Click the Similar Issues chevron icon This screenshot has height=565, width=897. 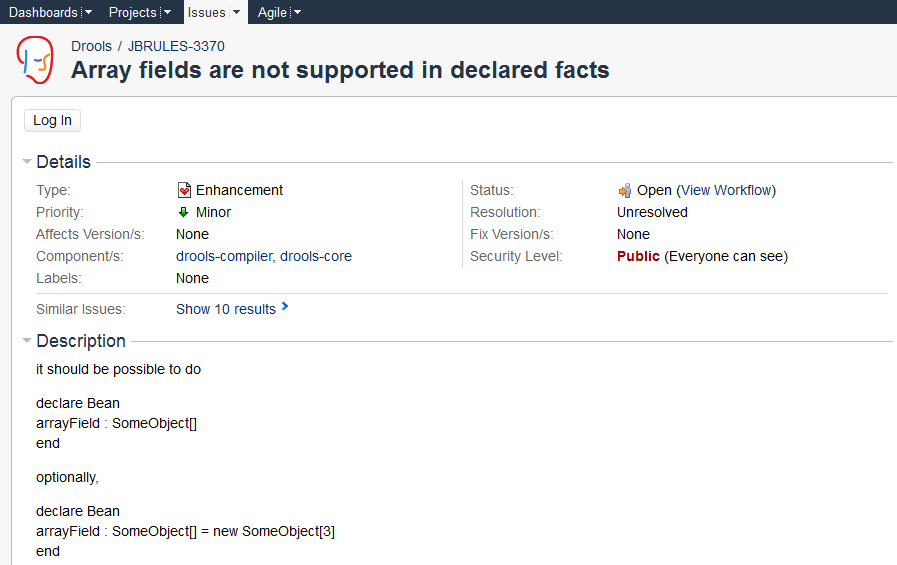pyautogui.click(x=285, y=307)
